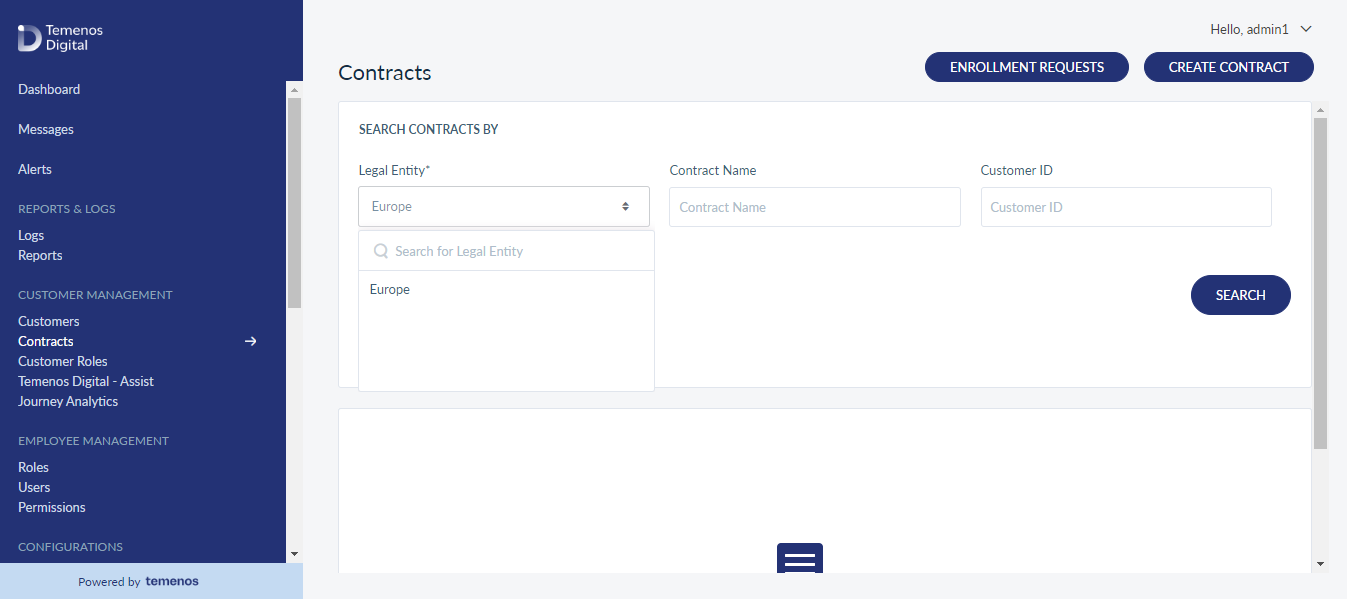
Task: Click the arrow icon next to Contracts
Action: (x=251, y=341)
